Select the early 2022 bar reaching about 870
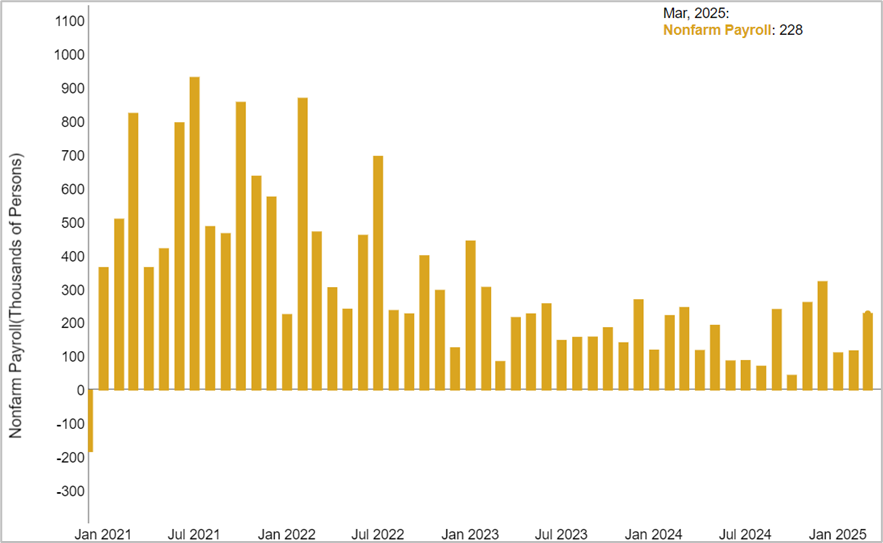Image resolution: width=883 pixels, height=543 pixels. click(302, 244)
